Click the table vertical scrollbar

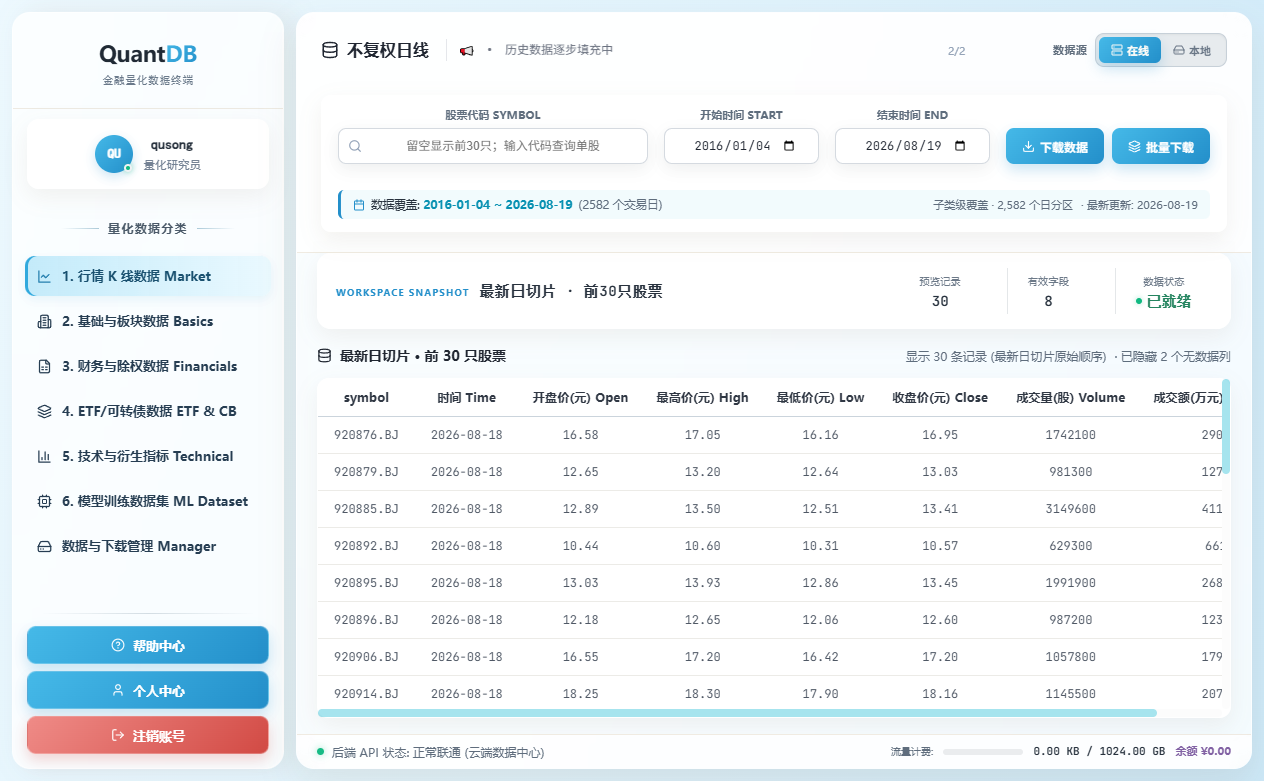coord(1226,427)
